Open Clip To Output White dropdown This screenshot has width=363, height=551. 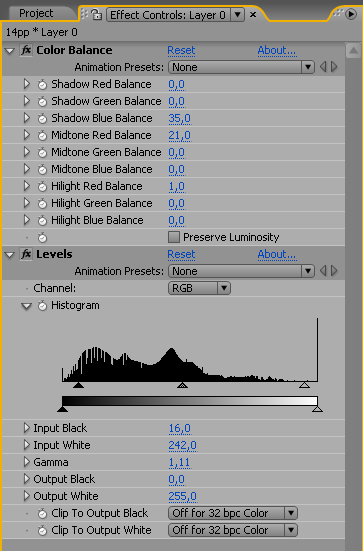point(233,530)
